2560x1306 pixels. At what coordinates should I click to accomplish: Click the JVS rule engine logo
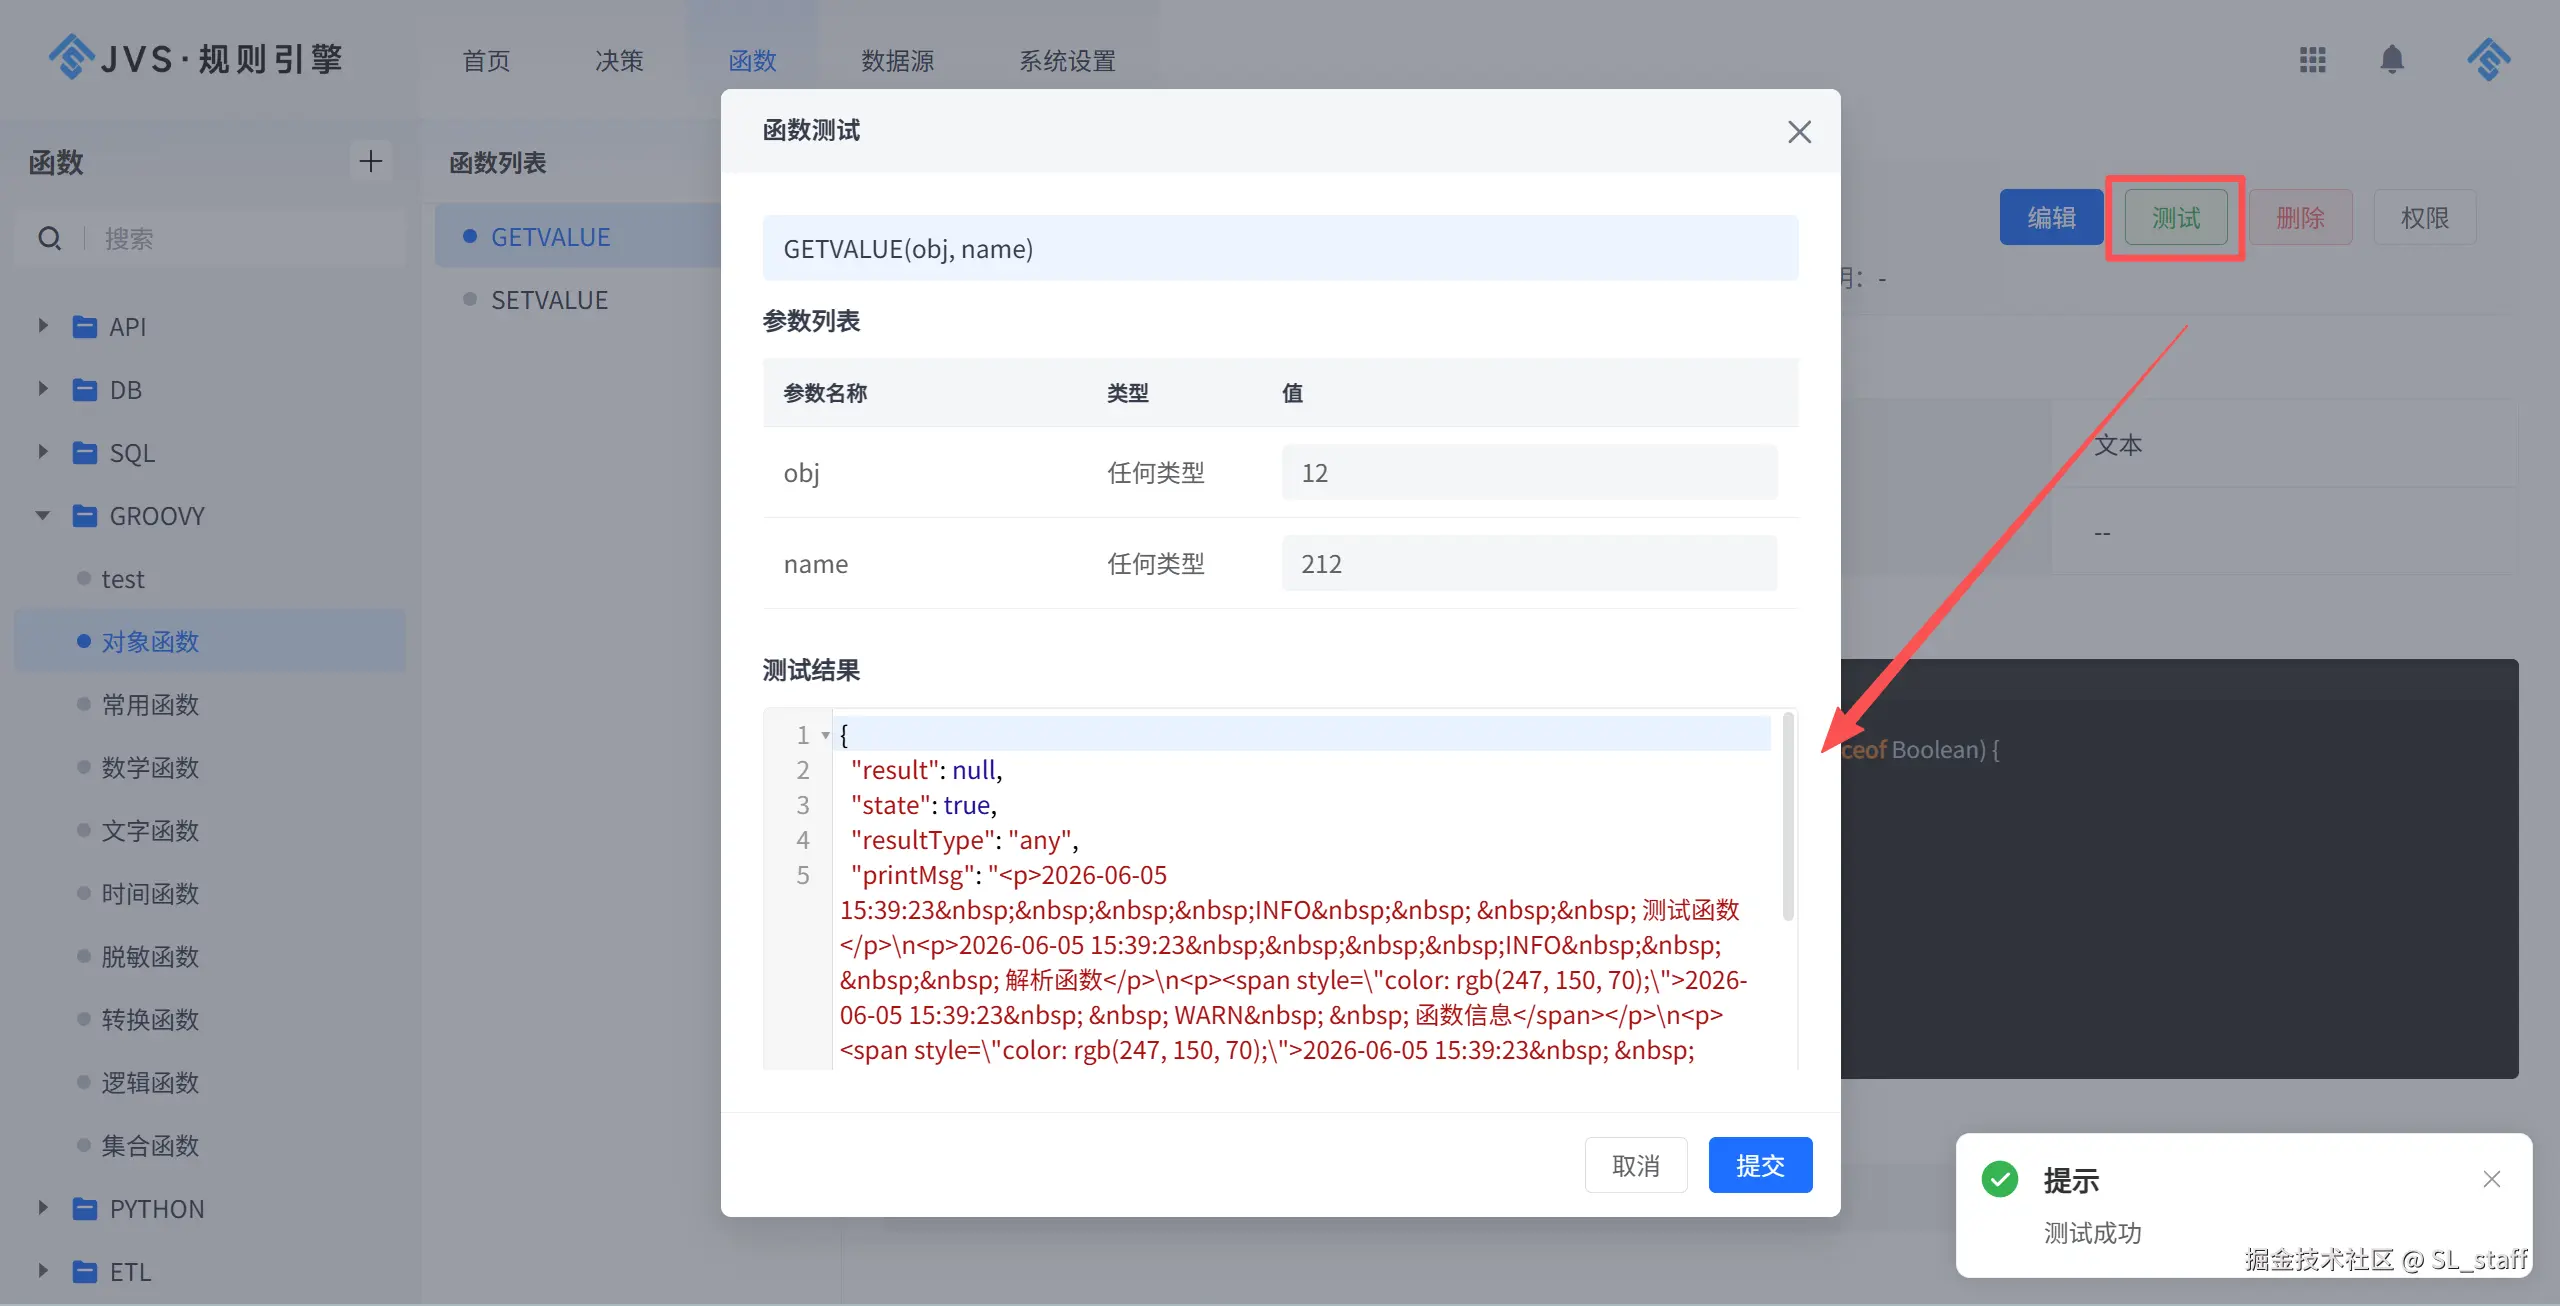pos(196,58)
